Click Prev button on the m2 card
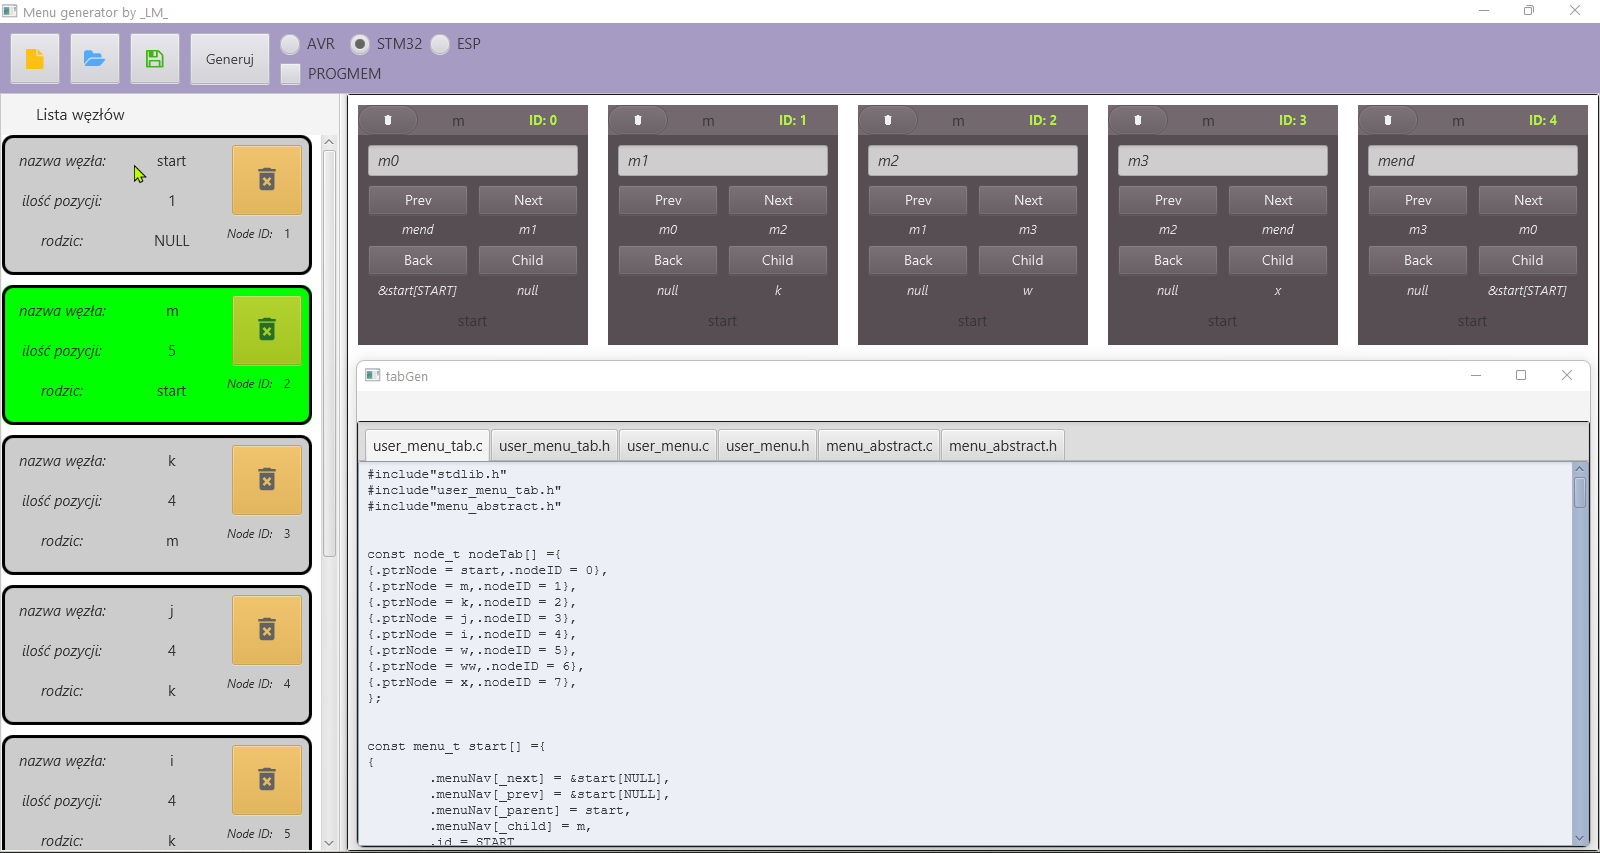The image size is (1600, 853). click(x=918, y=200)
